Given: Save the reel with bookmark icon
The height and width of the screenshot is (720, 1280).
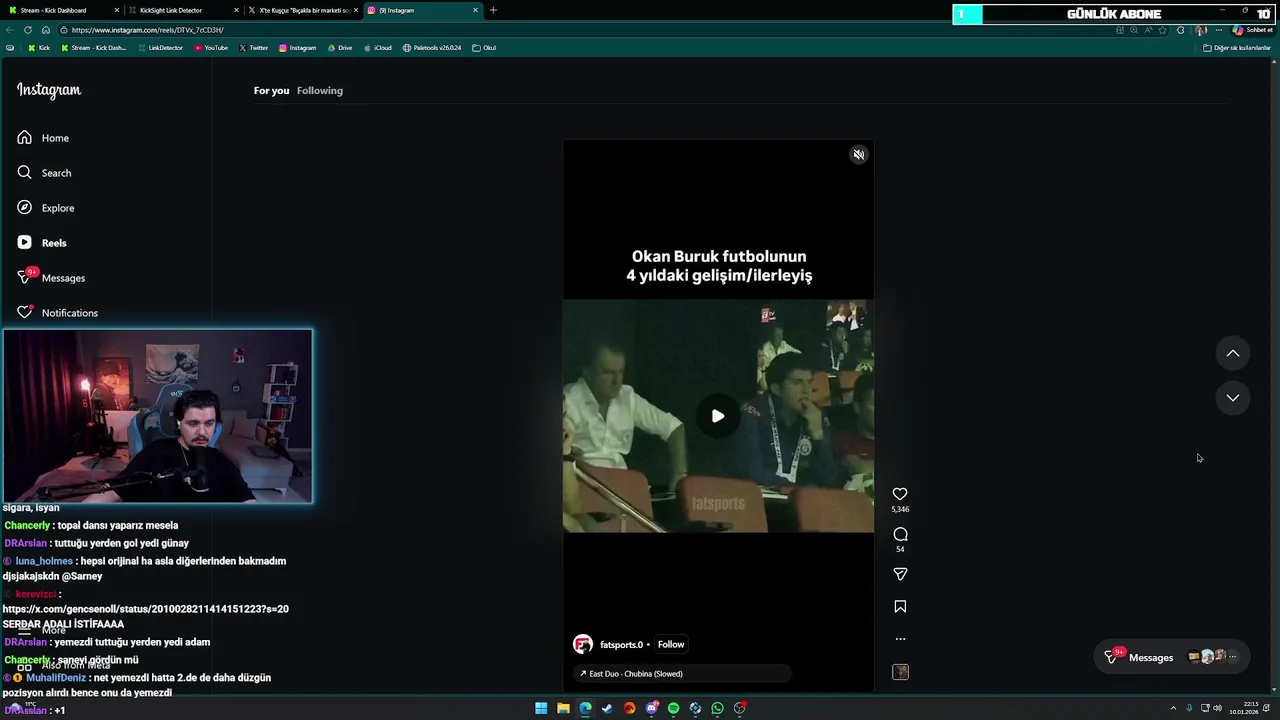Looking at the screenshot, I should point(900,606).
